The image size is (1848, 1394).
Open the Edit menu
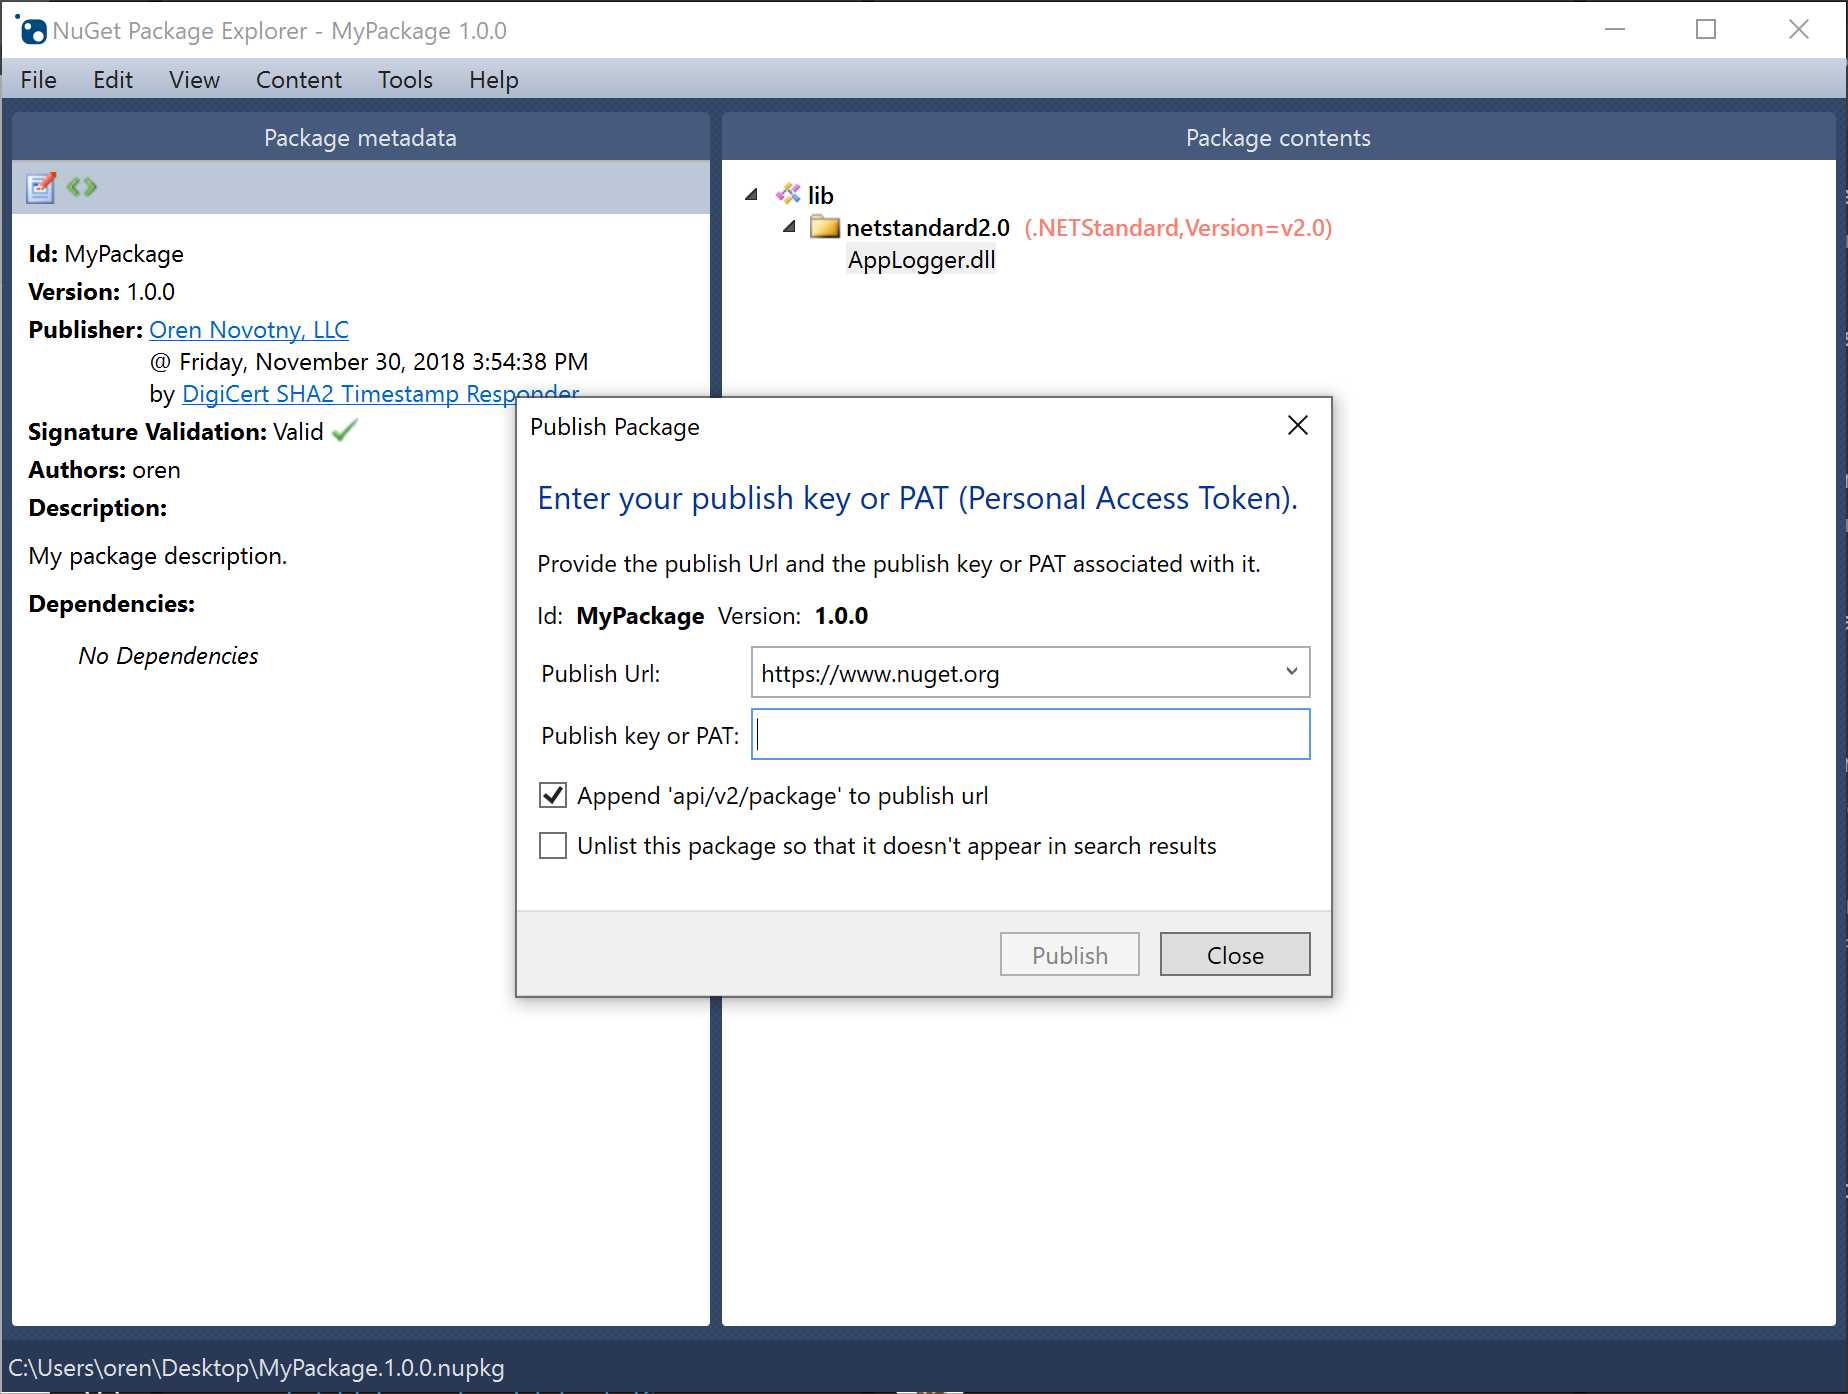(x=113, y=80)
